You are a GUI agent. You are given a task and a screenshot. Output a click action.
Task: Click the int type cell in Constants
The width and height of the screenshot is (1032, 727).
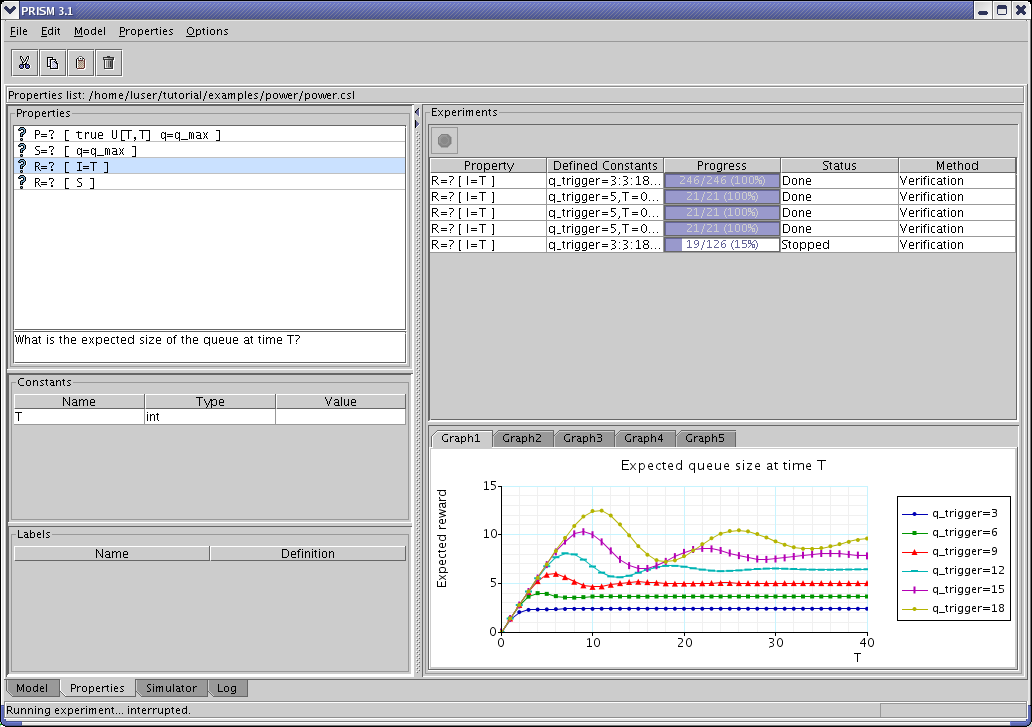pos(210,416)
